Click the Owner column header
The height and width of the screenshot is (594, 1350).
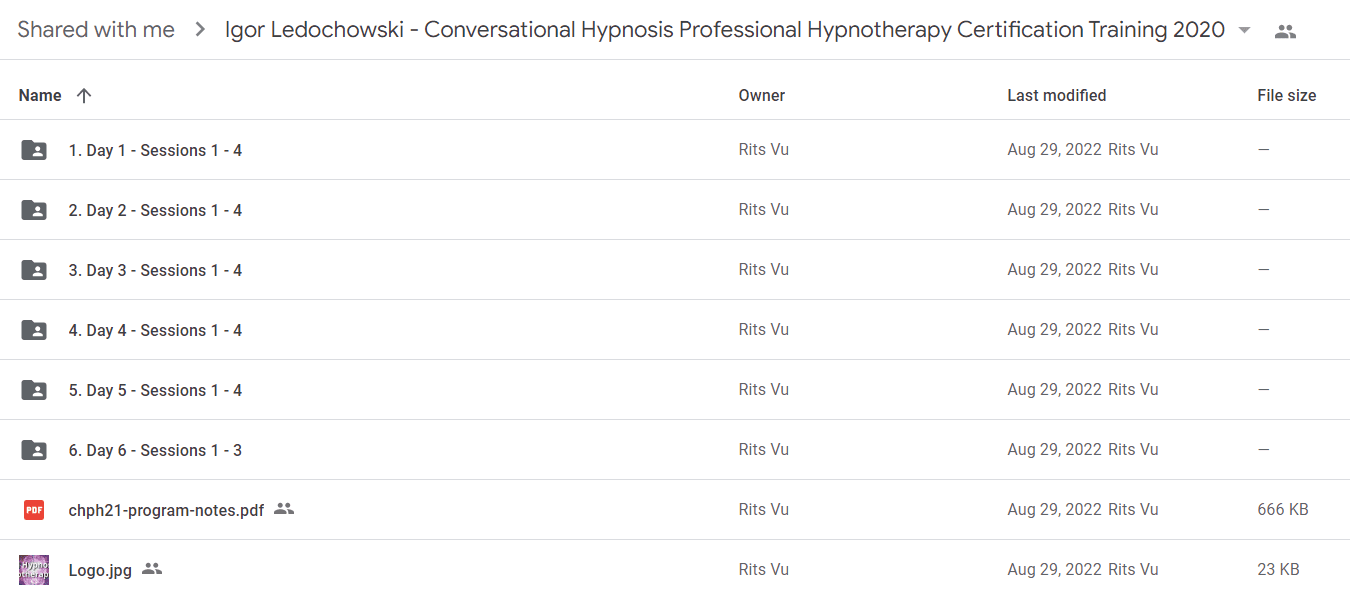[x=762, y=95]
